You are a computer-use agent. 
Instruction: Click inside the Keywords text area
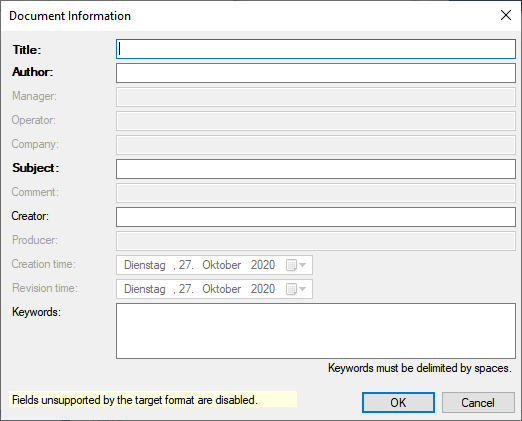[x=316, y=331]
